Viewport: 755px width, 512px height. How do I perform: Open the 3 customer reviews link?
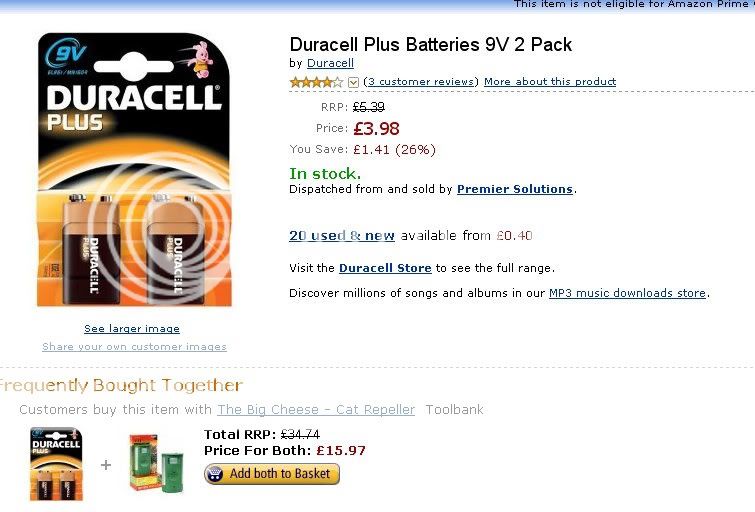click(421, 81)
